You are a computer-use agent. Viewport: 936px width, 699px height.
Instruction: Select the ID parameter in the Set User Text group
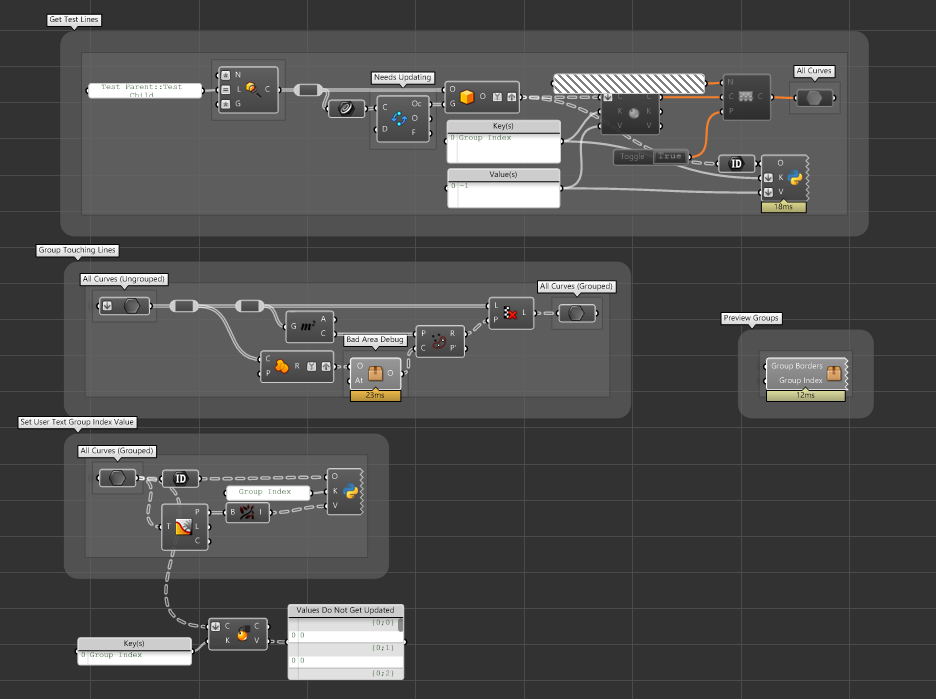coord(180,478)
